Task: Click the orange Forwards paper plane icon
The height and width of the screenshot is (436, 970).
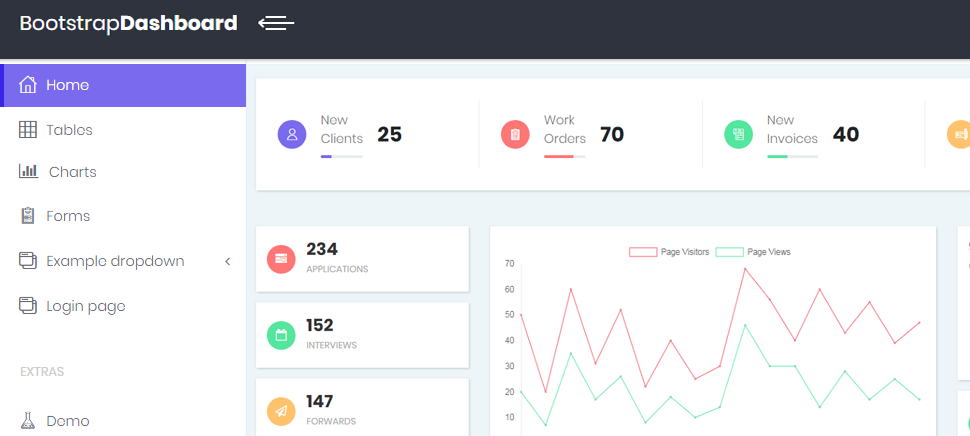Action: pyautogui.click(x=281, y=411)
